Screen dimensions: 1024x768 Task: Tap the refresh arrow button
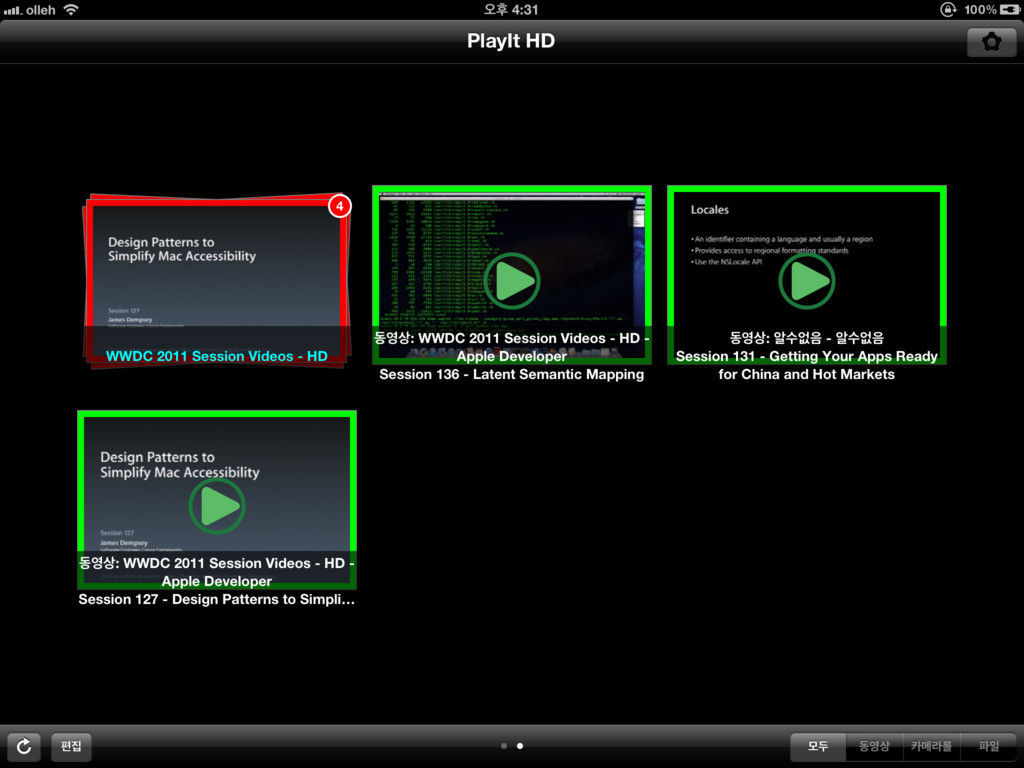(24, 746)
